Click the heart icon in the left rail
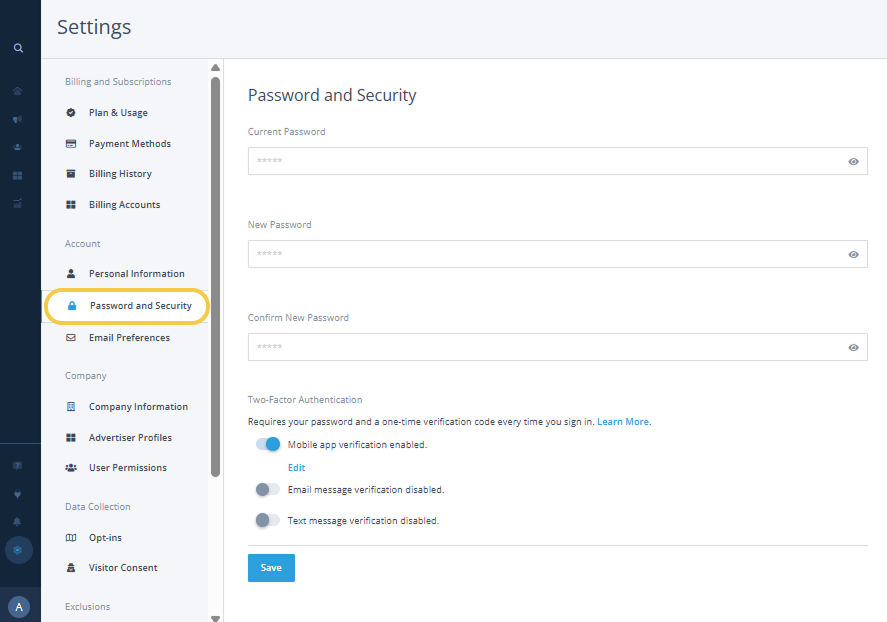 point(18,494)
